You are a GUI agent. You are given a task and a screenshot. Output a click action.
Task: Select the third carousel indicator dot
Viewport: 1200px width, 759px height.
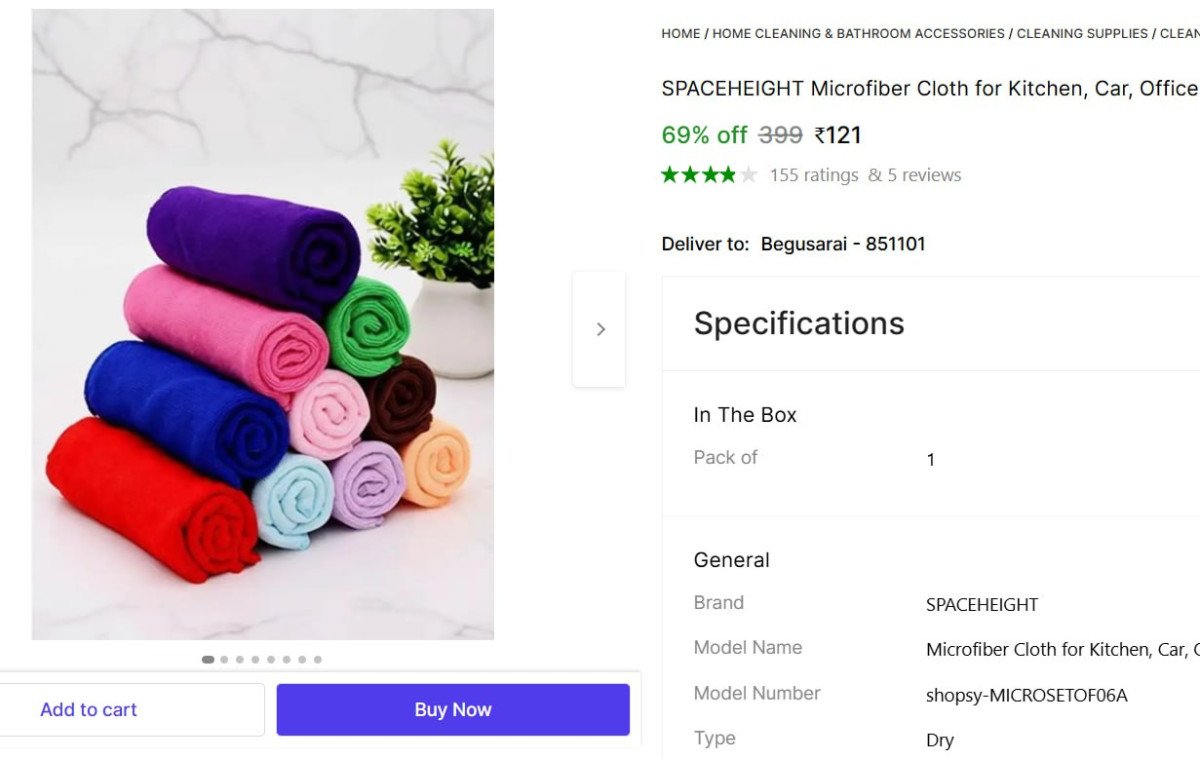[x=240, y=659]
